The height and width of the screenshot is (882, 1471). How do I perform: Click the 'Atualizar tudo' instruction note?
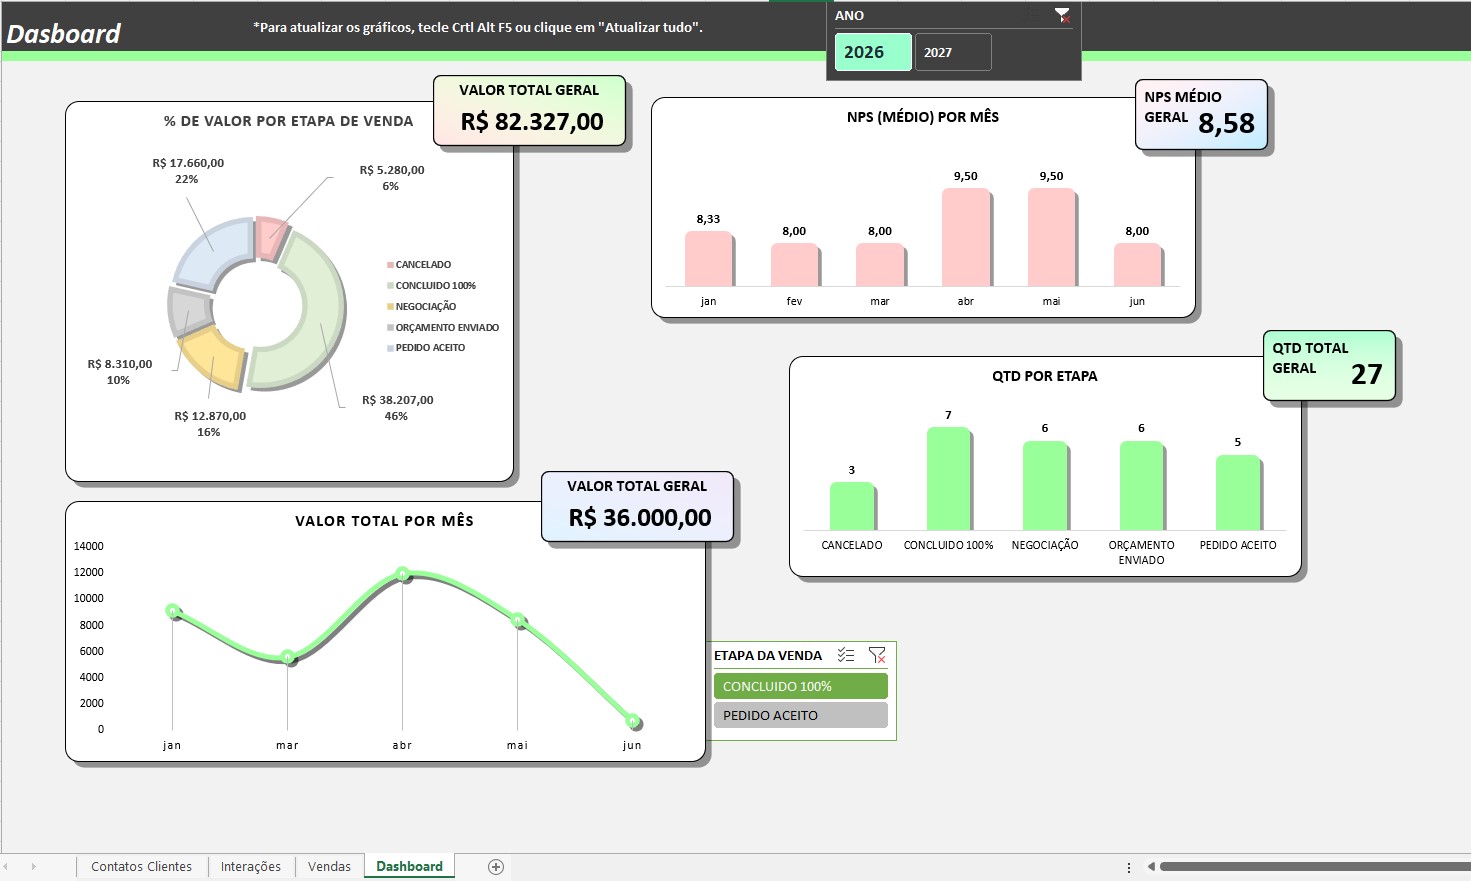tap(478, 27)
